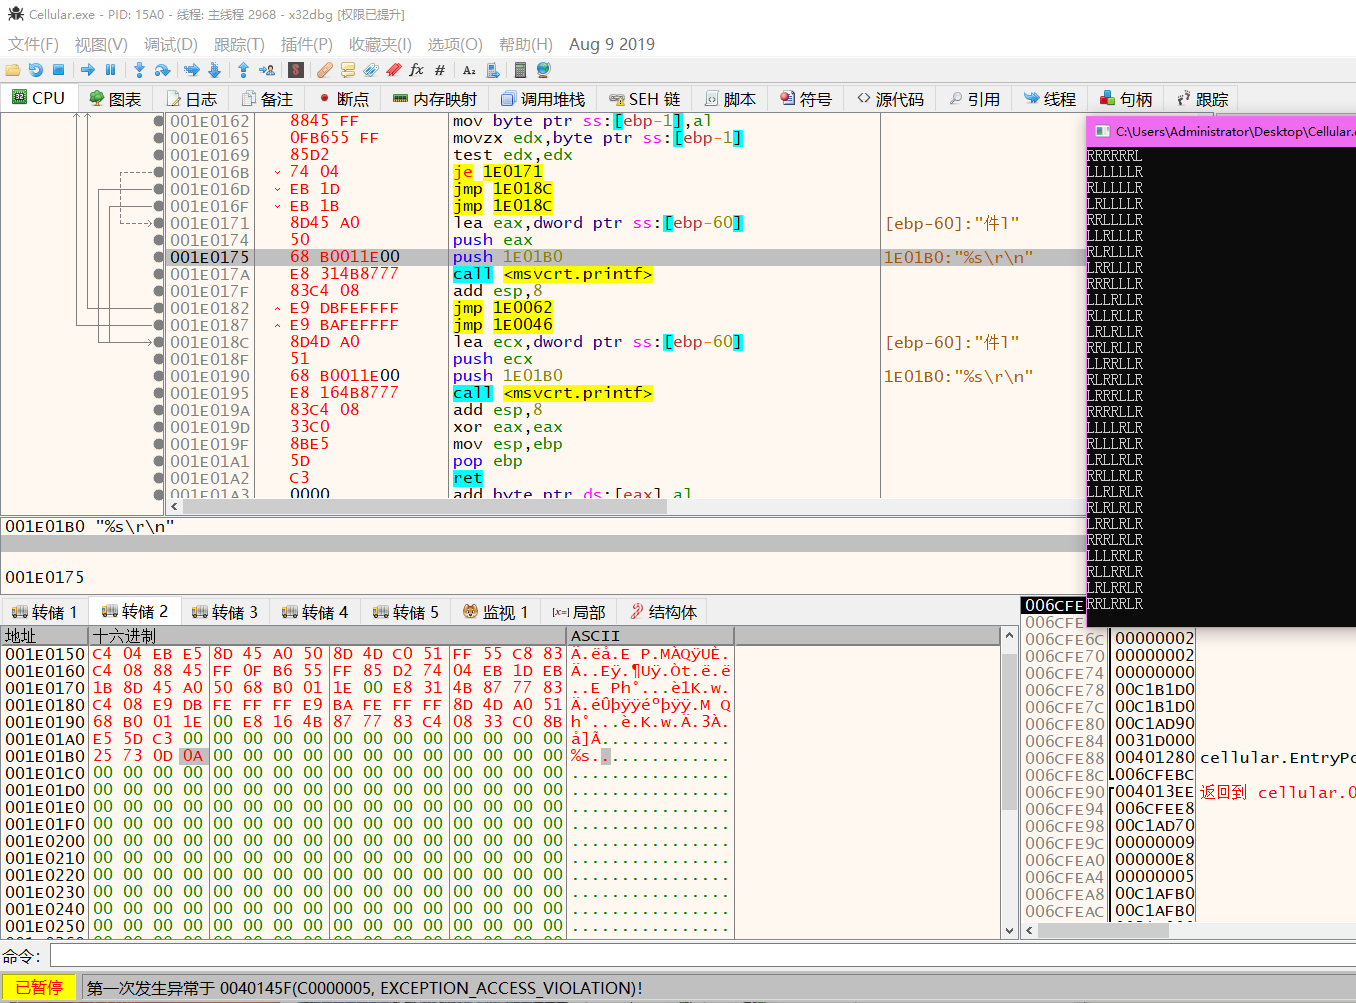Open the 调试(D) menu
The image size is (1356, 1003).
tap(171, 44)
